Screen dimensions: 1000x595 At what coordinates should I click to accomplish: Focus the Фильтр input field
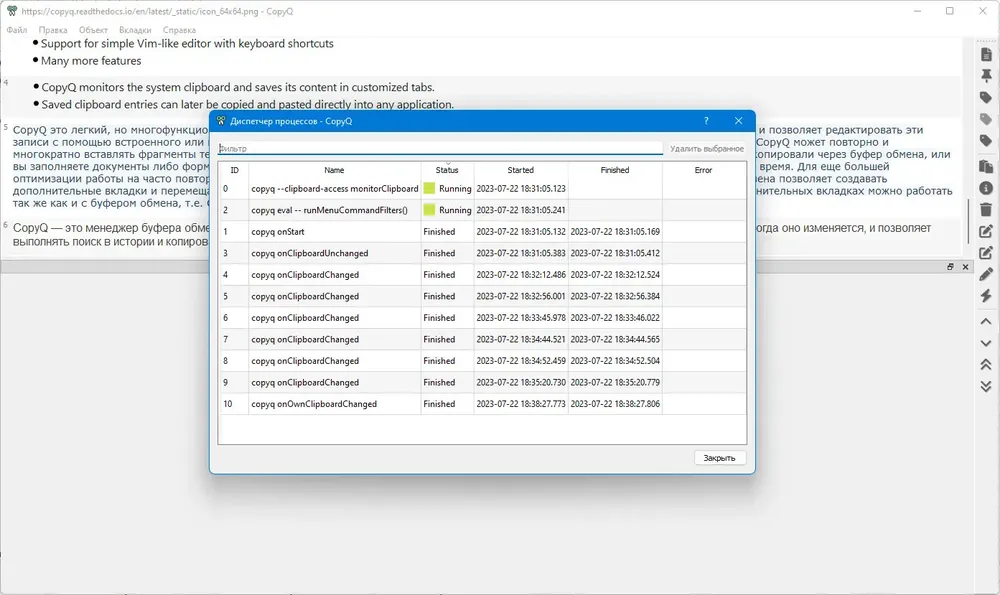[440, 149]
